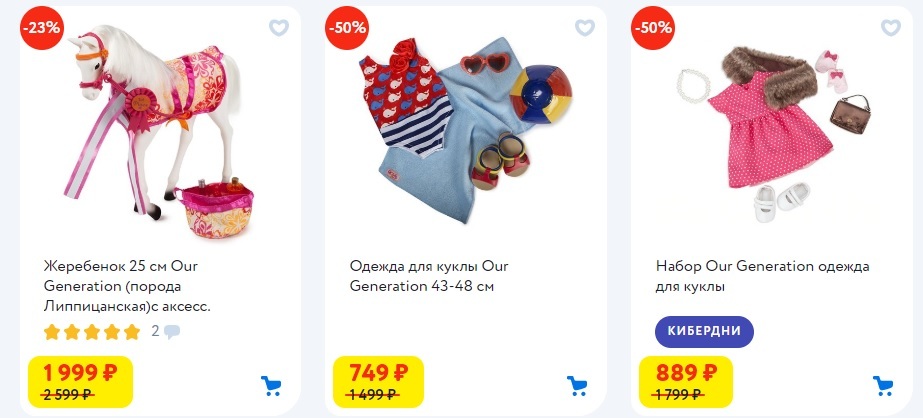Click the -50% badge on the swimsuit set
Viewport: 923px width, 418px height.
(347, 28)
